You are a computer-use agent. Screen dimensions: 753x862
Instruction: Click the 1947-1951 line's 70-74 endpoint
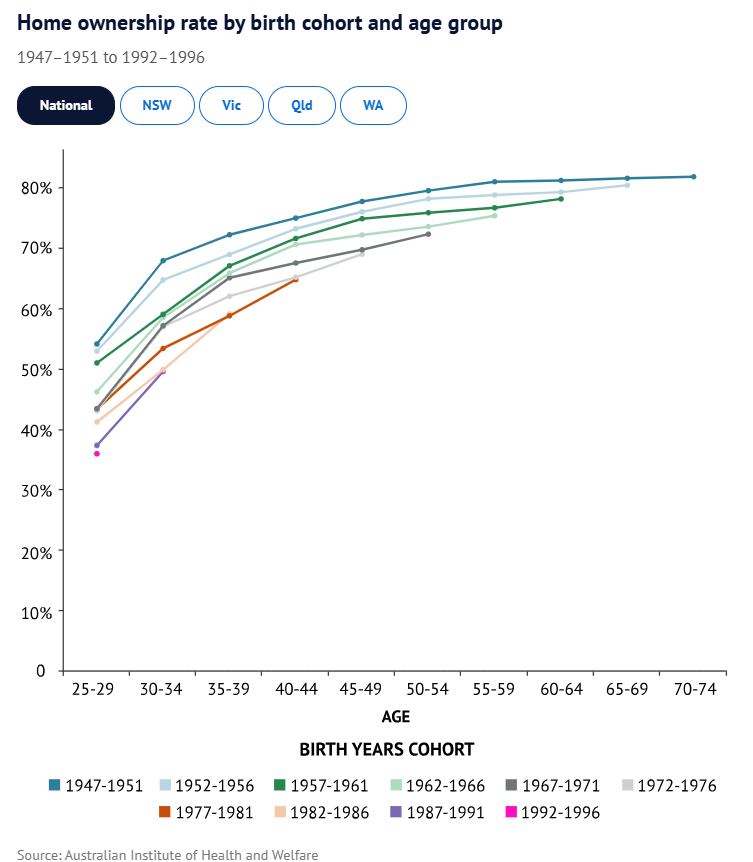tap(693, 177)
